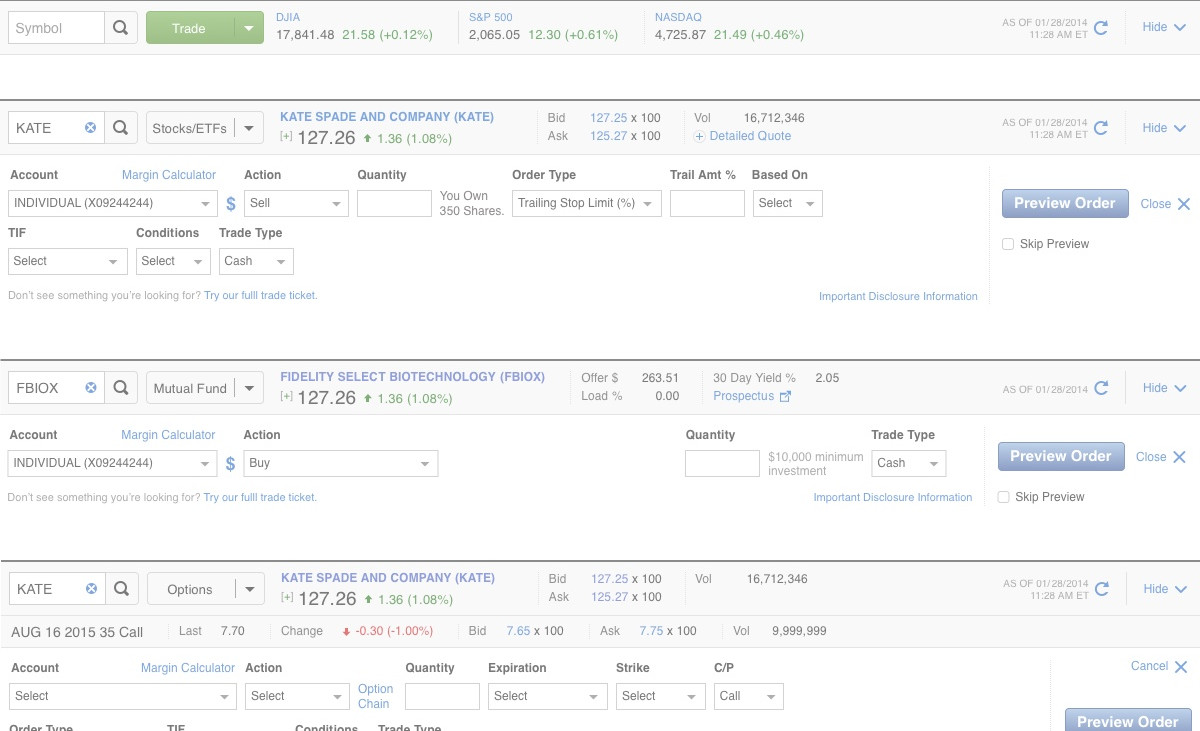Preview Order for the KATE stock sale

click(x=1065, y=203)
